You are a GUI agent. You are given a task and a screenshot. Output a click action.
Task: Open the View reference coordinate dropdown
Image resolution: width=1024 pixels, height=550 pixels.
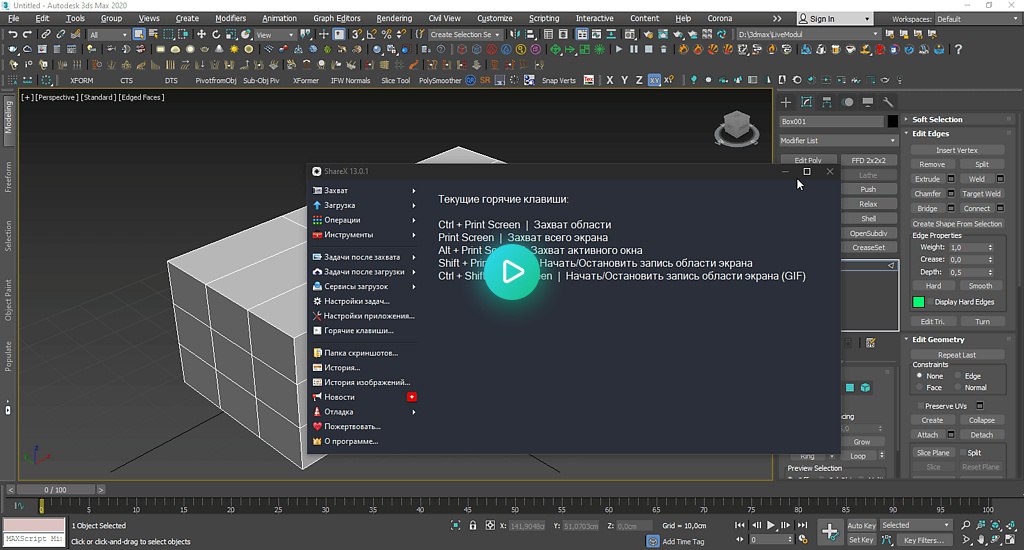point(274,35)
